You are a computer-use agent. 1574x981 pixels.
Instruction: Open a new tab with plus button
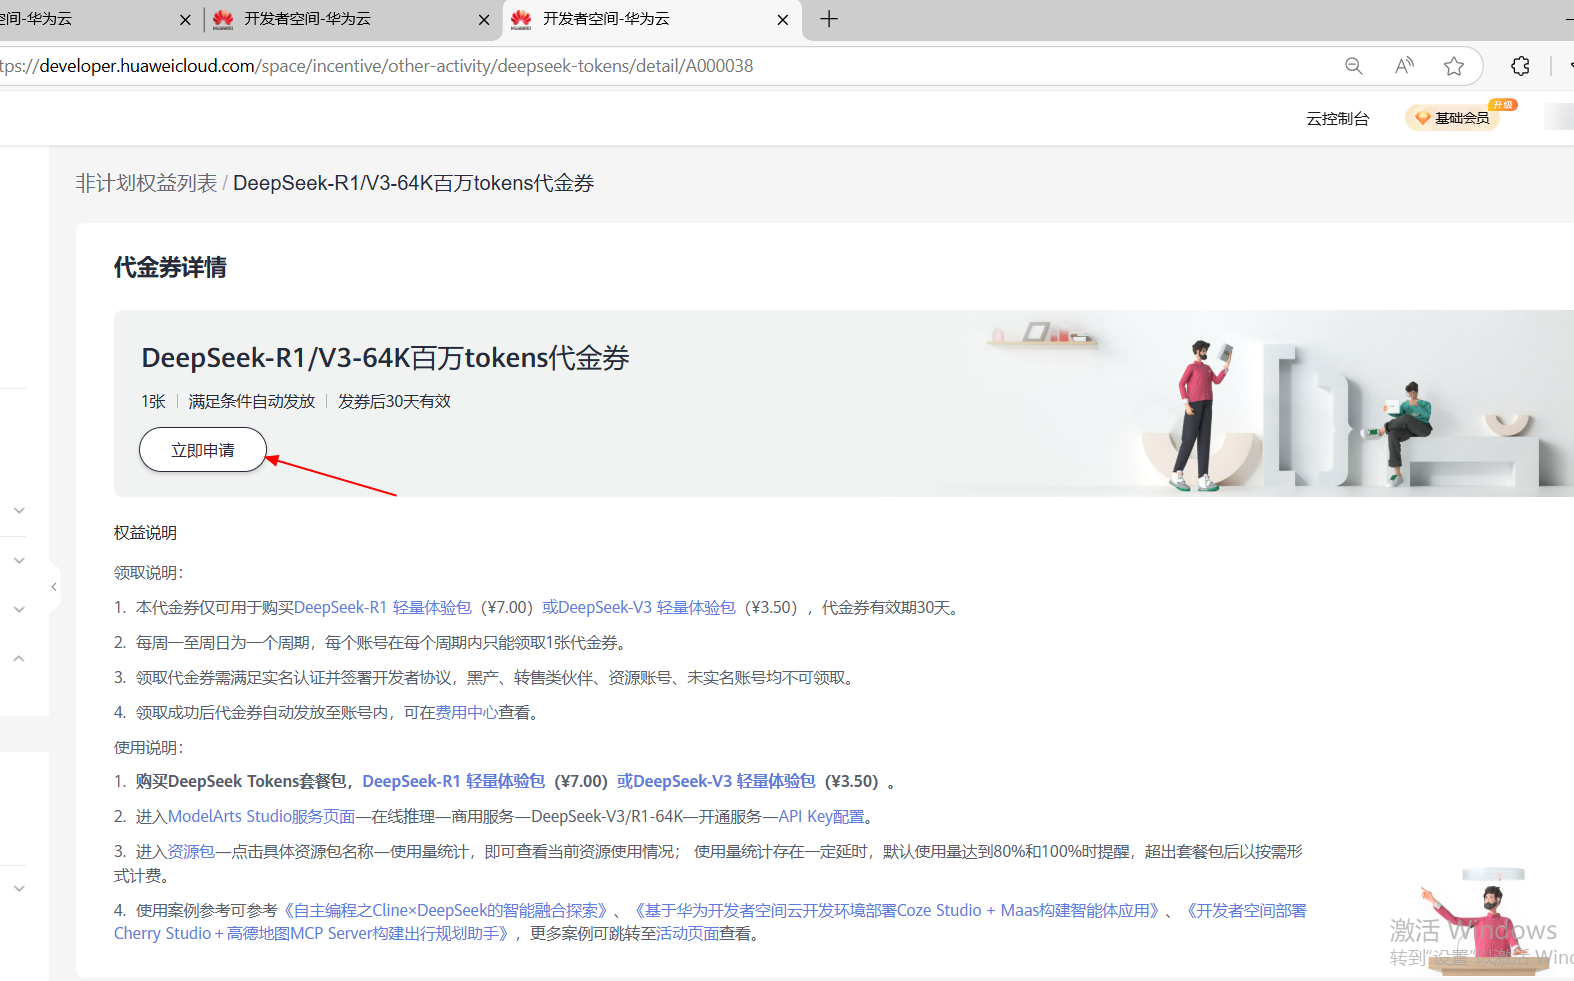click(x=829, y=19)
